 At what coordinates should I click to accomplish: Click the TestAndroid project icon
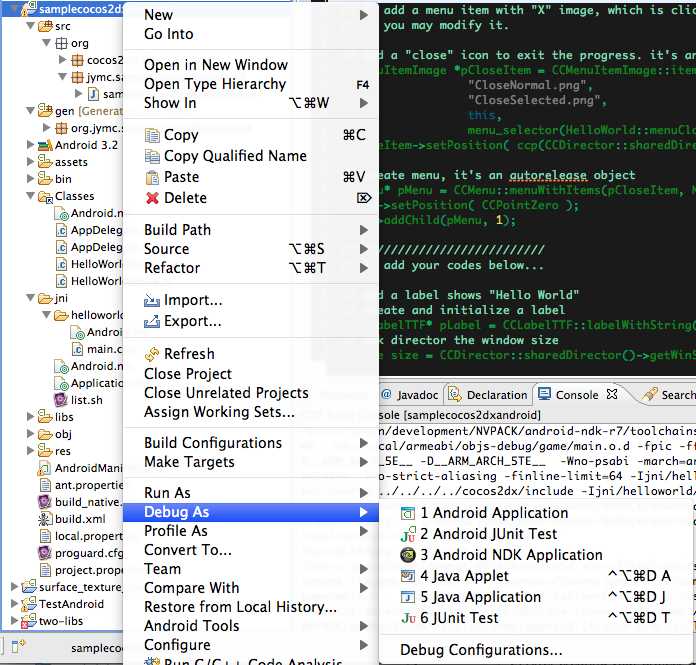29,604
